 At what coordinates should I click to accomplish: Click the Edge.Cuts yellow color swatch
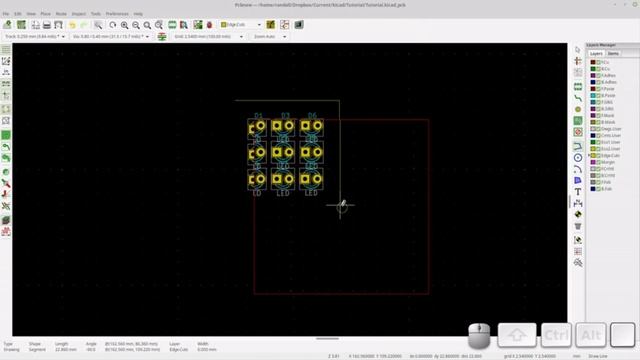click(x=593, y=156)
